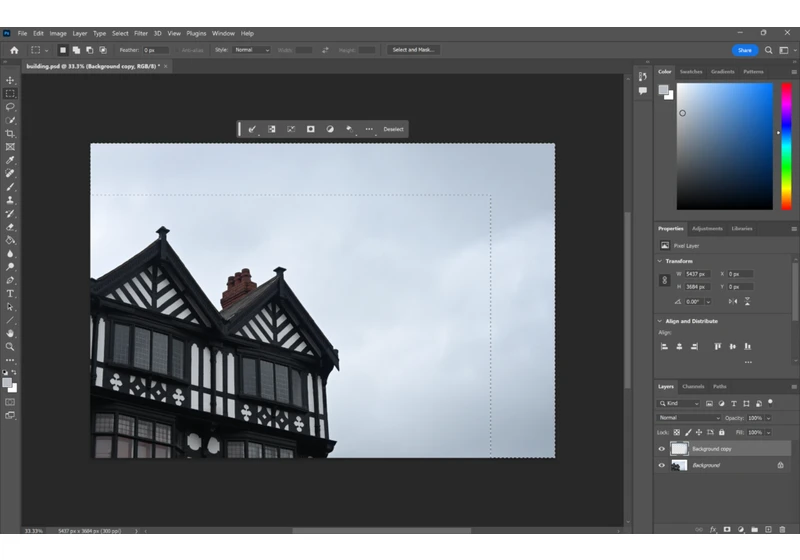The image size is (800, 560).
Task: Click foreground color swatch in Color panel
Action: pyautogui.click(x=663, y=90)
